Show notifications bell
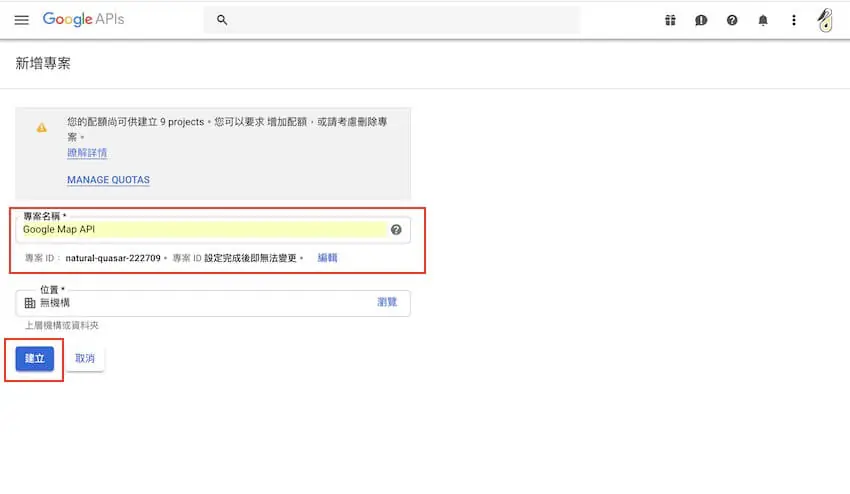The width and height of the screenshot is (850, 494). coord(763,20)
